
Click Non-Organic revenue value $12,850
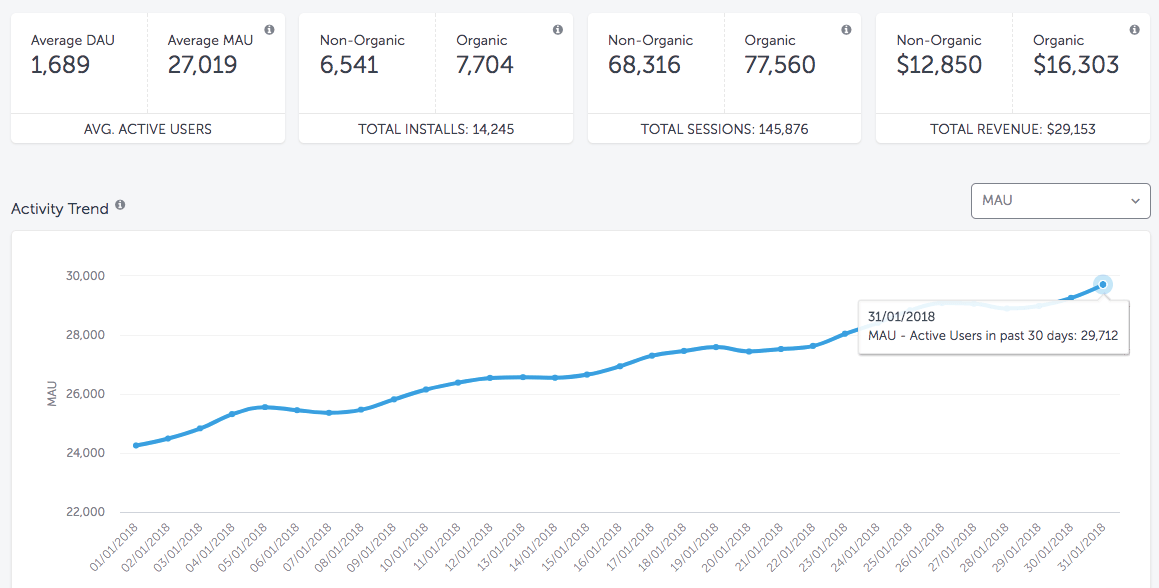939,65
